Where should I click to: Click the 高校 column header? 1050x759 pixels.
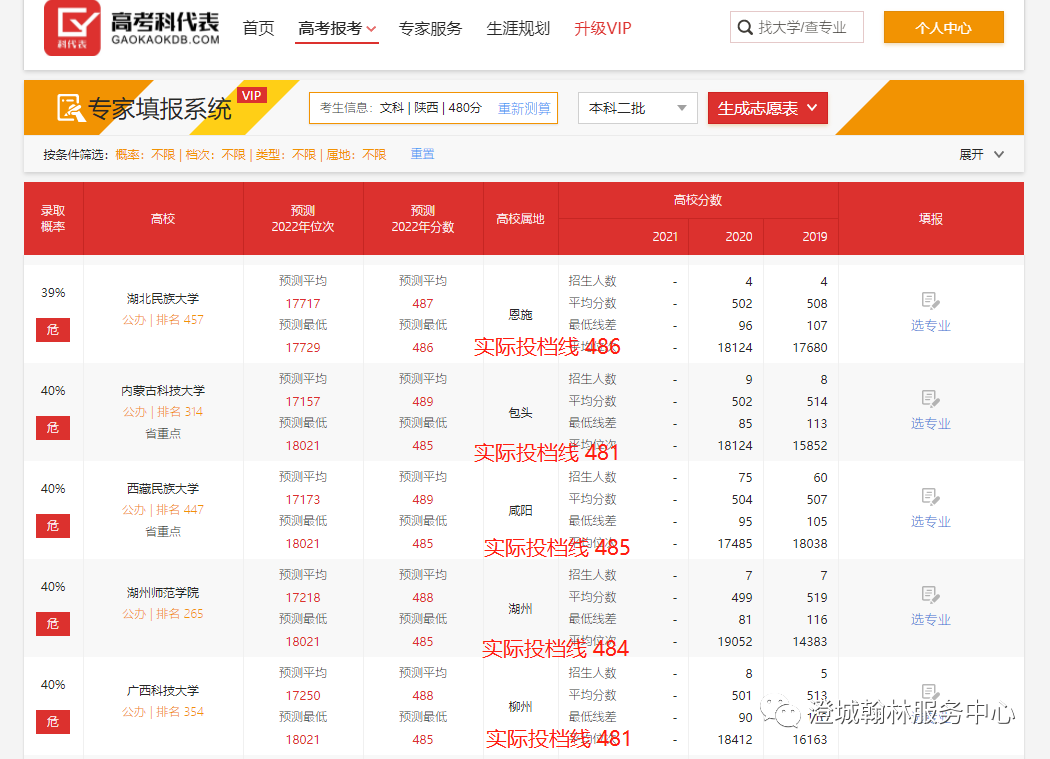click(x=163, y=218)
